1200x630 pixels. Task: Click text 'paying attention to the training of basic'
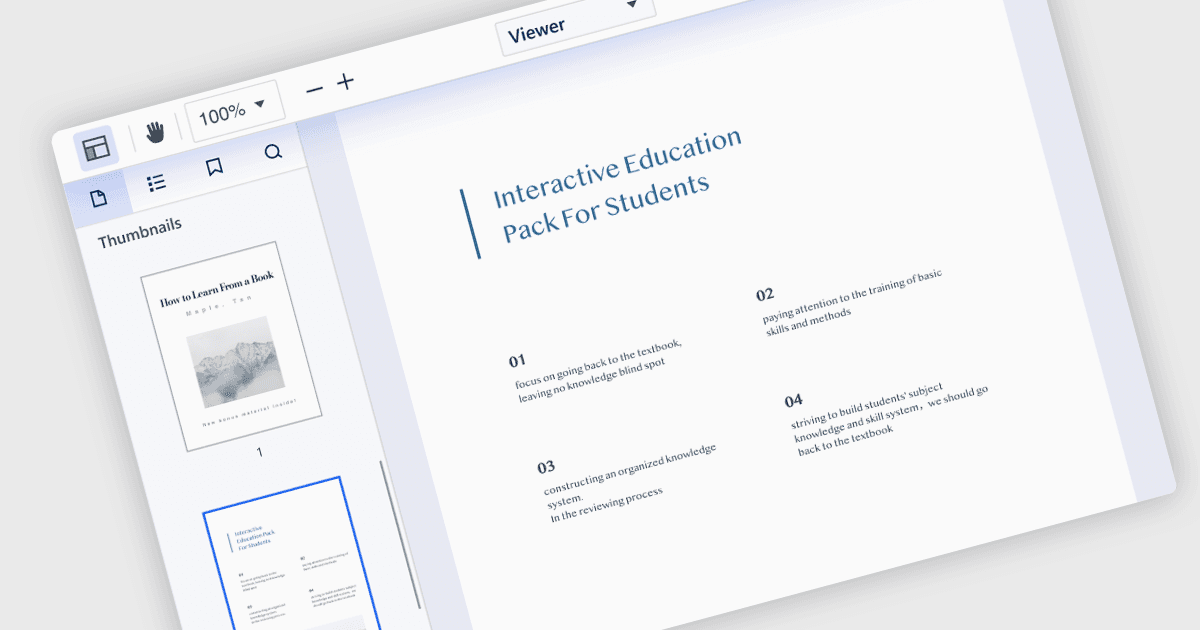(852, 297)
